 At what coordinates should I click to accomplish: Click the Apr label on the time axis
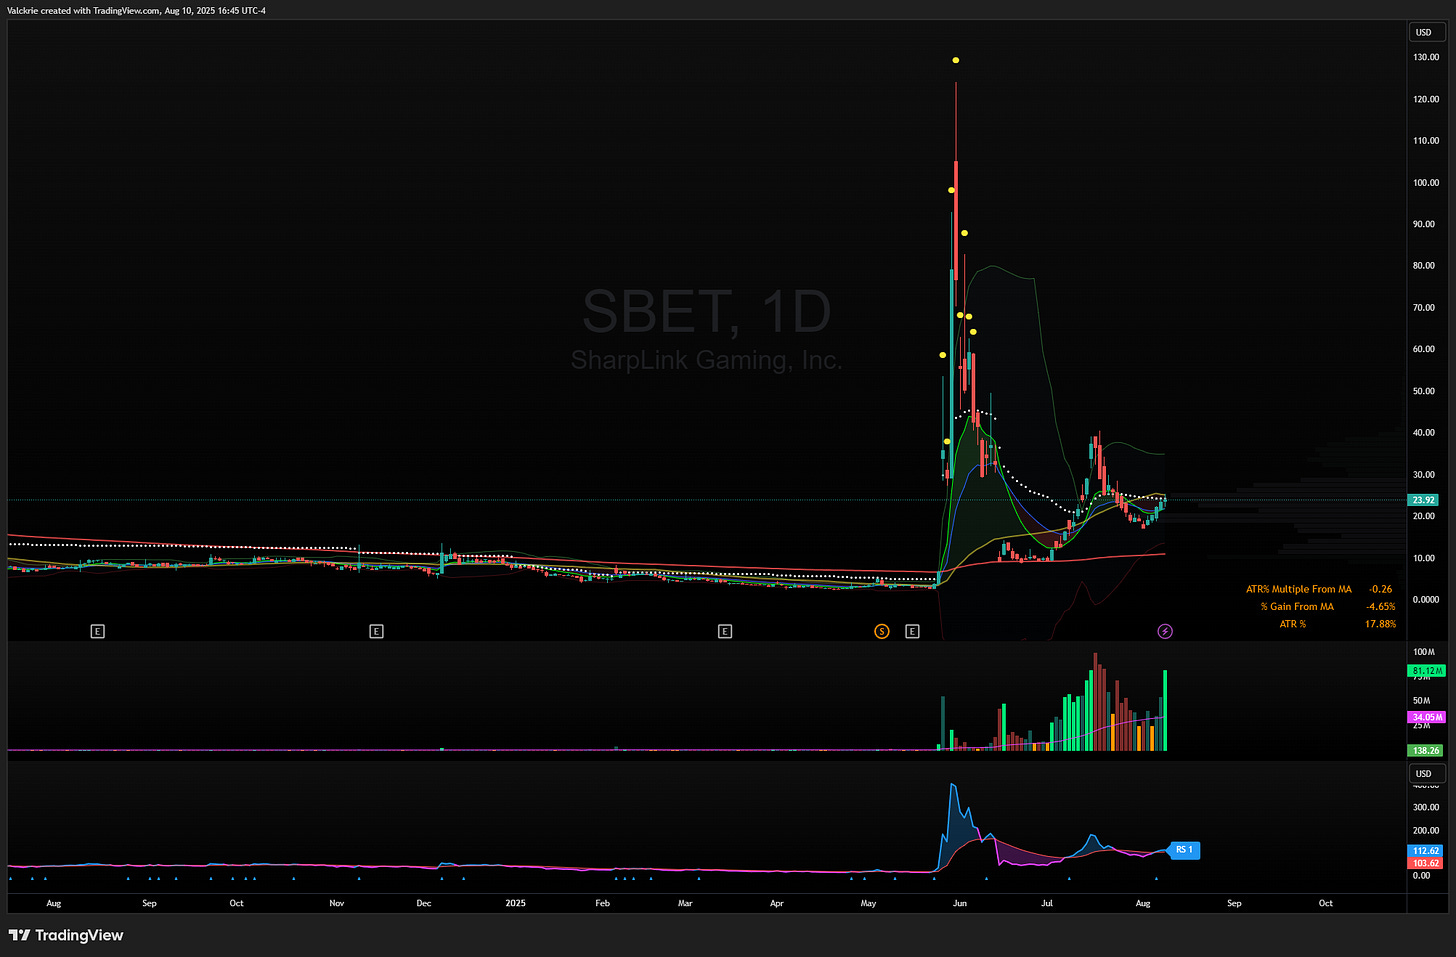tap(777, 903)
